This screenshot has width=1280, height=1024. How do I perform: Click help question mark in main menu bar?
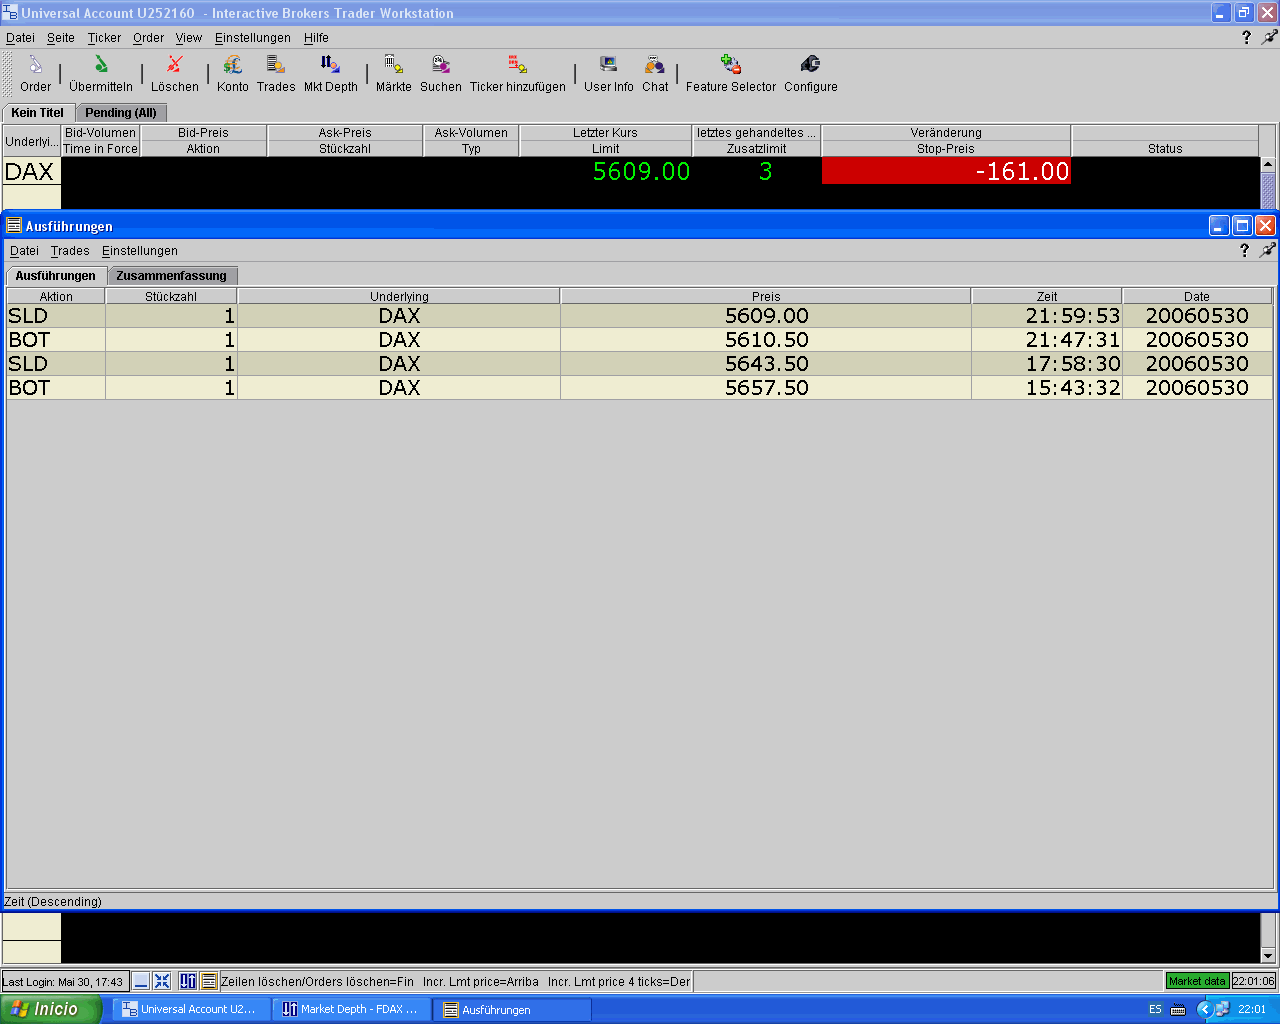(x=1246, y=37)
